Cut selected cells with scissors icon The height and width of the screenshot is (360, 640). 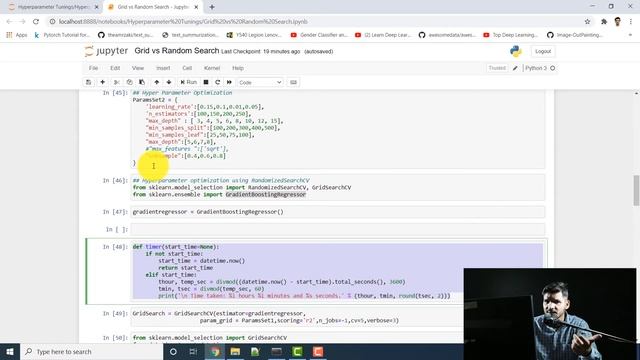117,82
